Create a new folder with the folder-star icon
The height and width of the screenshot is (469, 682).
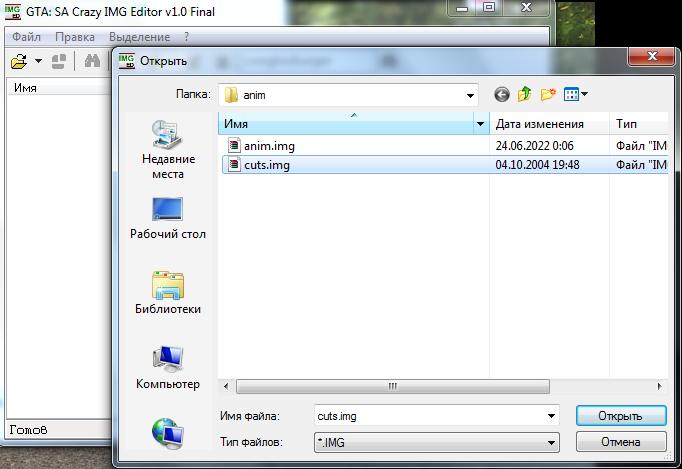pos(548,94)
